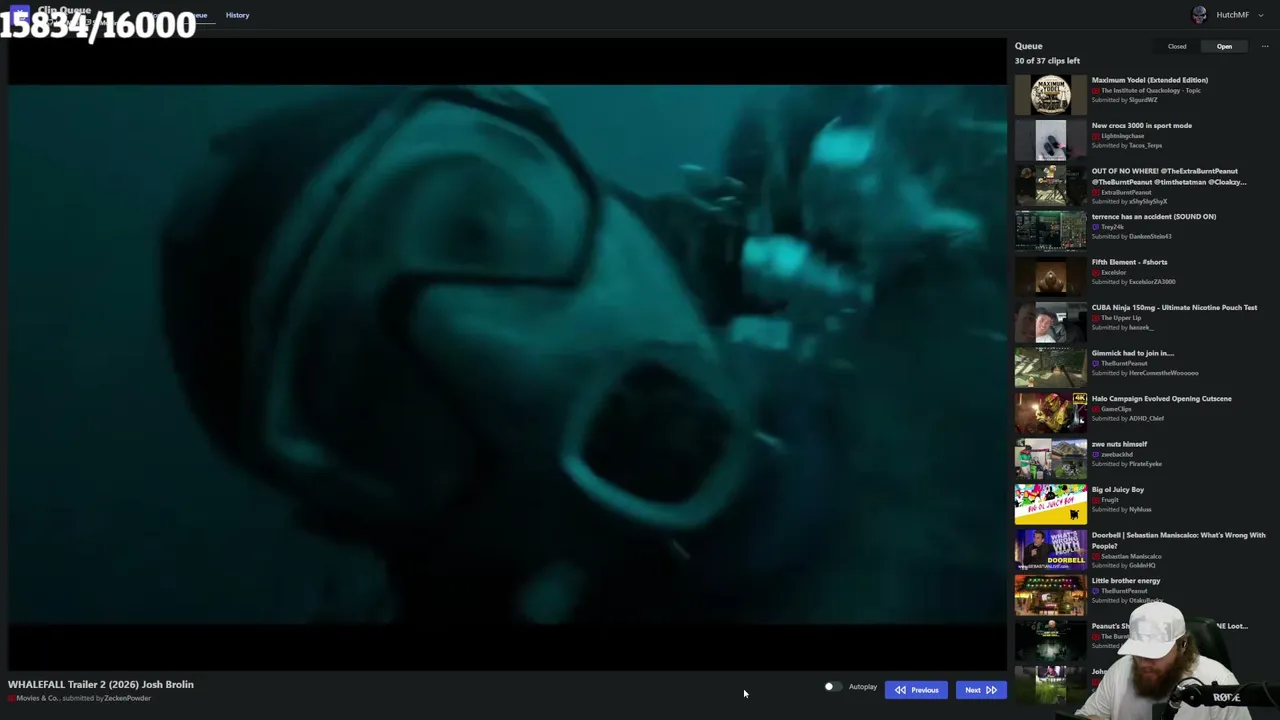Click the title 'Maximum Yodel (Extended Edition)'
1280x720 pixels.
(1150, 80)
